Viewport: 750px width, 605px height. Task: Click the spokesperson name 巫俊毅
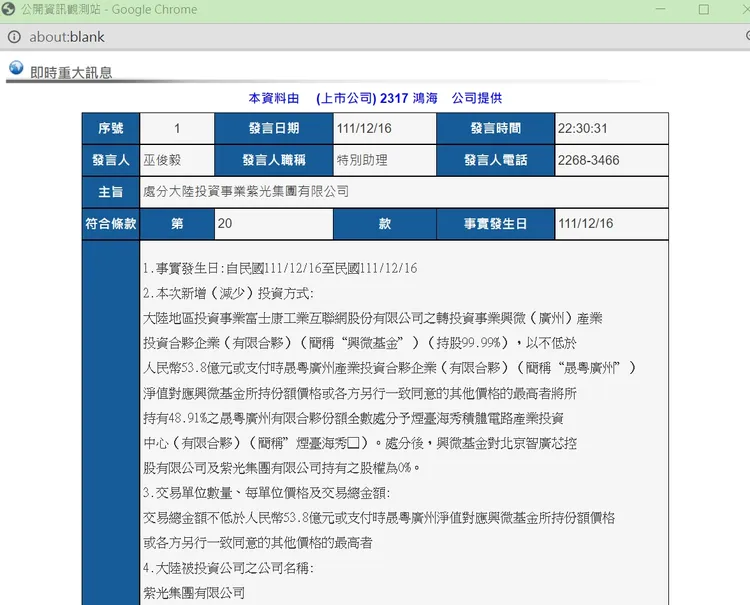pyautogui.click(x=162, y=160)
